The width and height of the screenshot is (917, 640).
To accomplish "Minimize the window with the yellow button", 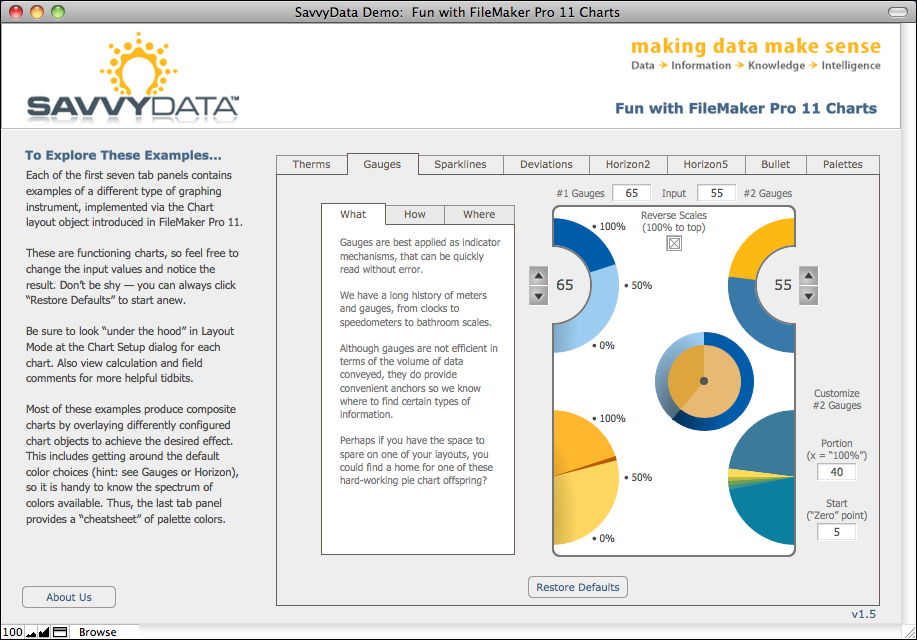I will click(37, 12).
